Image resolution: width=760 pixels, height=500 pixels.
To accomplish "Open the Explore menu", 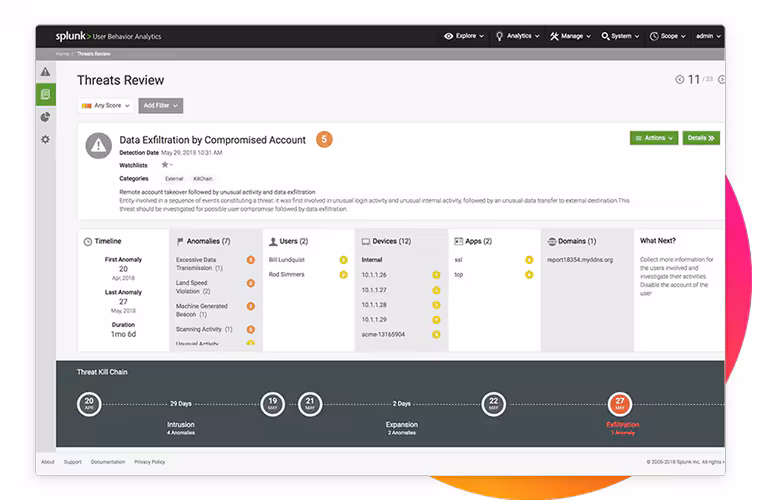I will pos(464,36).
